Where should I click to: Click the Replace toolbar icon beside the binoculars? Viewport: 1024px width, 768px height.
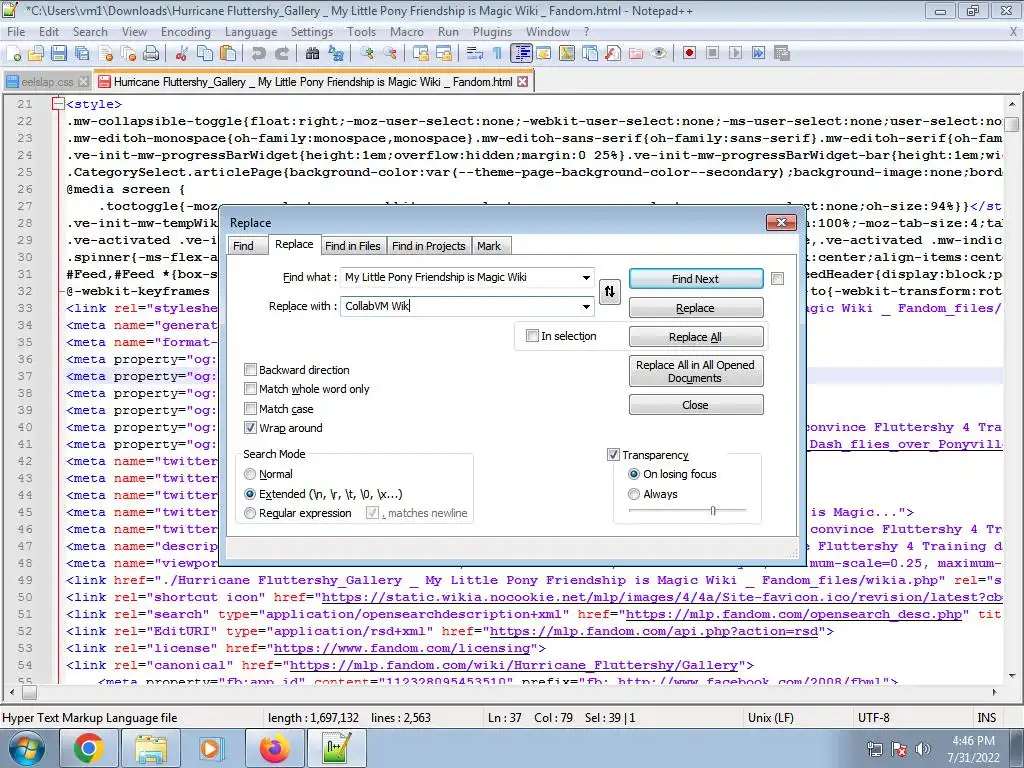tap(336, 54)
